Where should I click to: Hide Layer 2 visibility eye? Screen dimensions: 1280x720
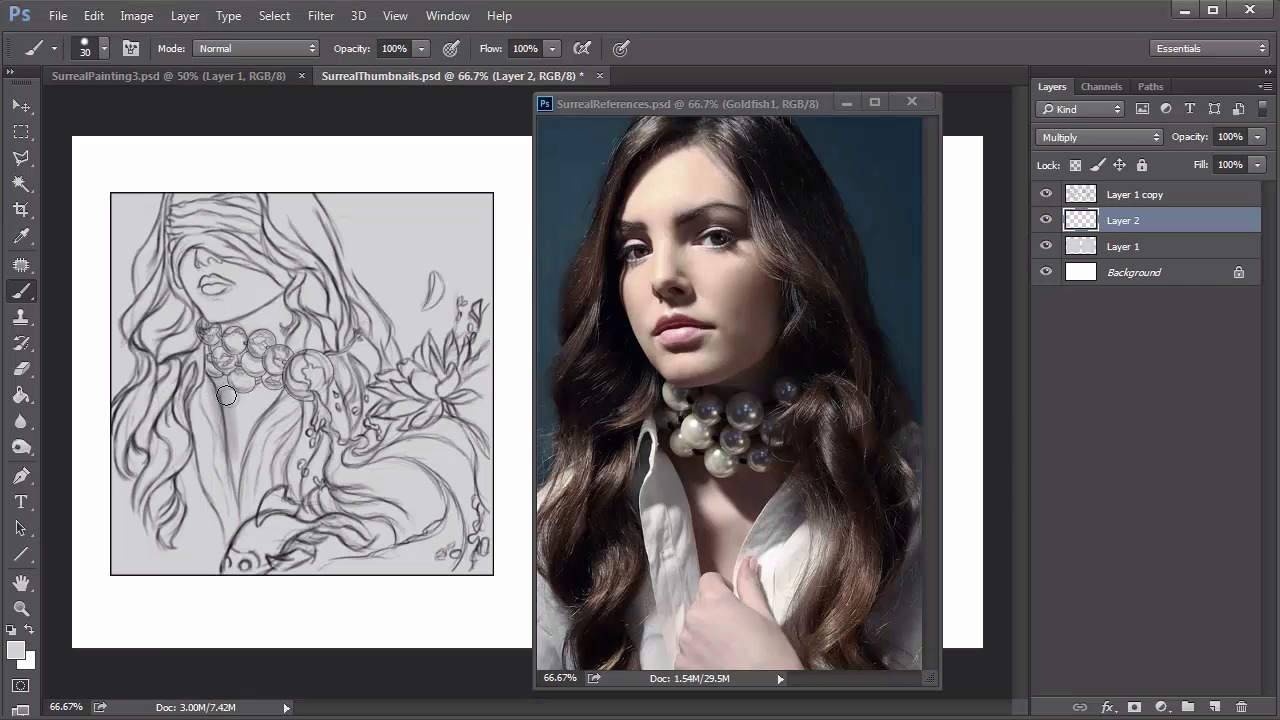[1046, 220]
